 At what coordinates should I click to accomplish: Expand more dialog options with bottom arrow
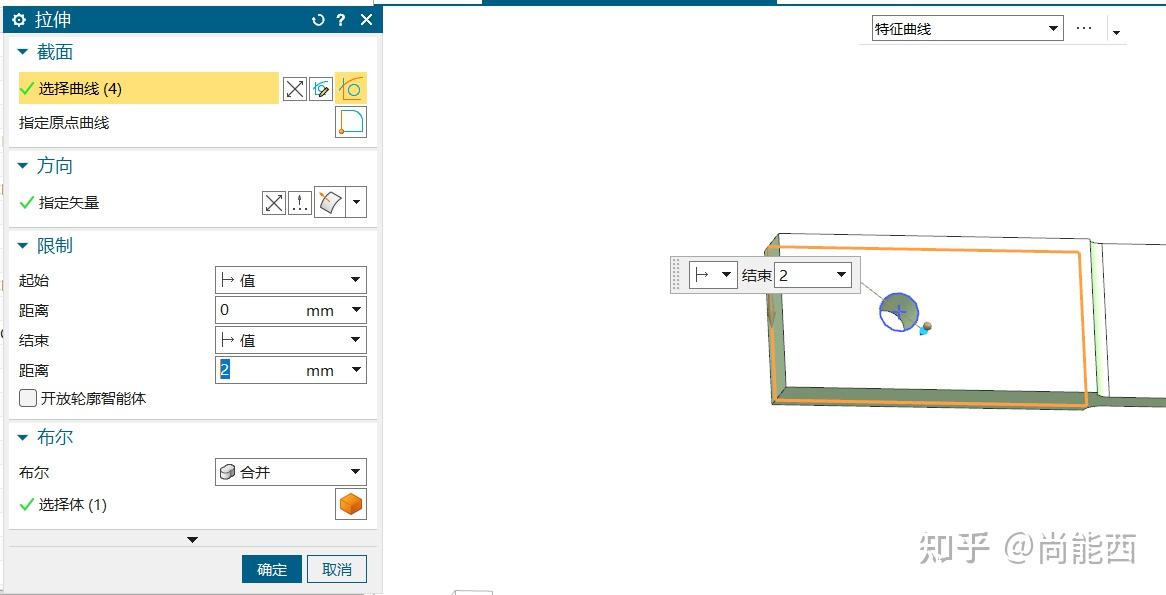192,540
